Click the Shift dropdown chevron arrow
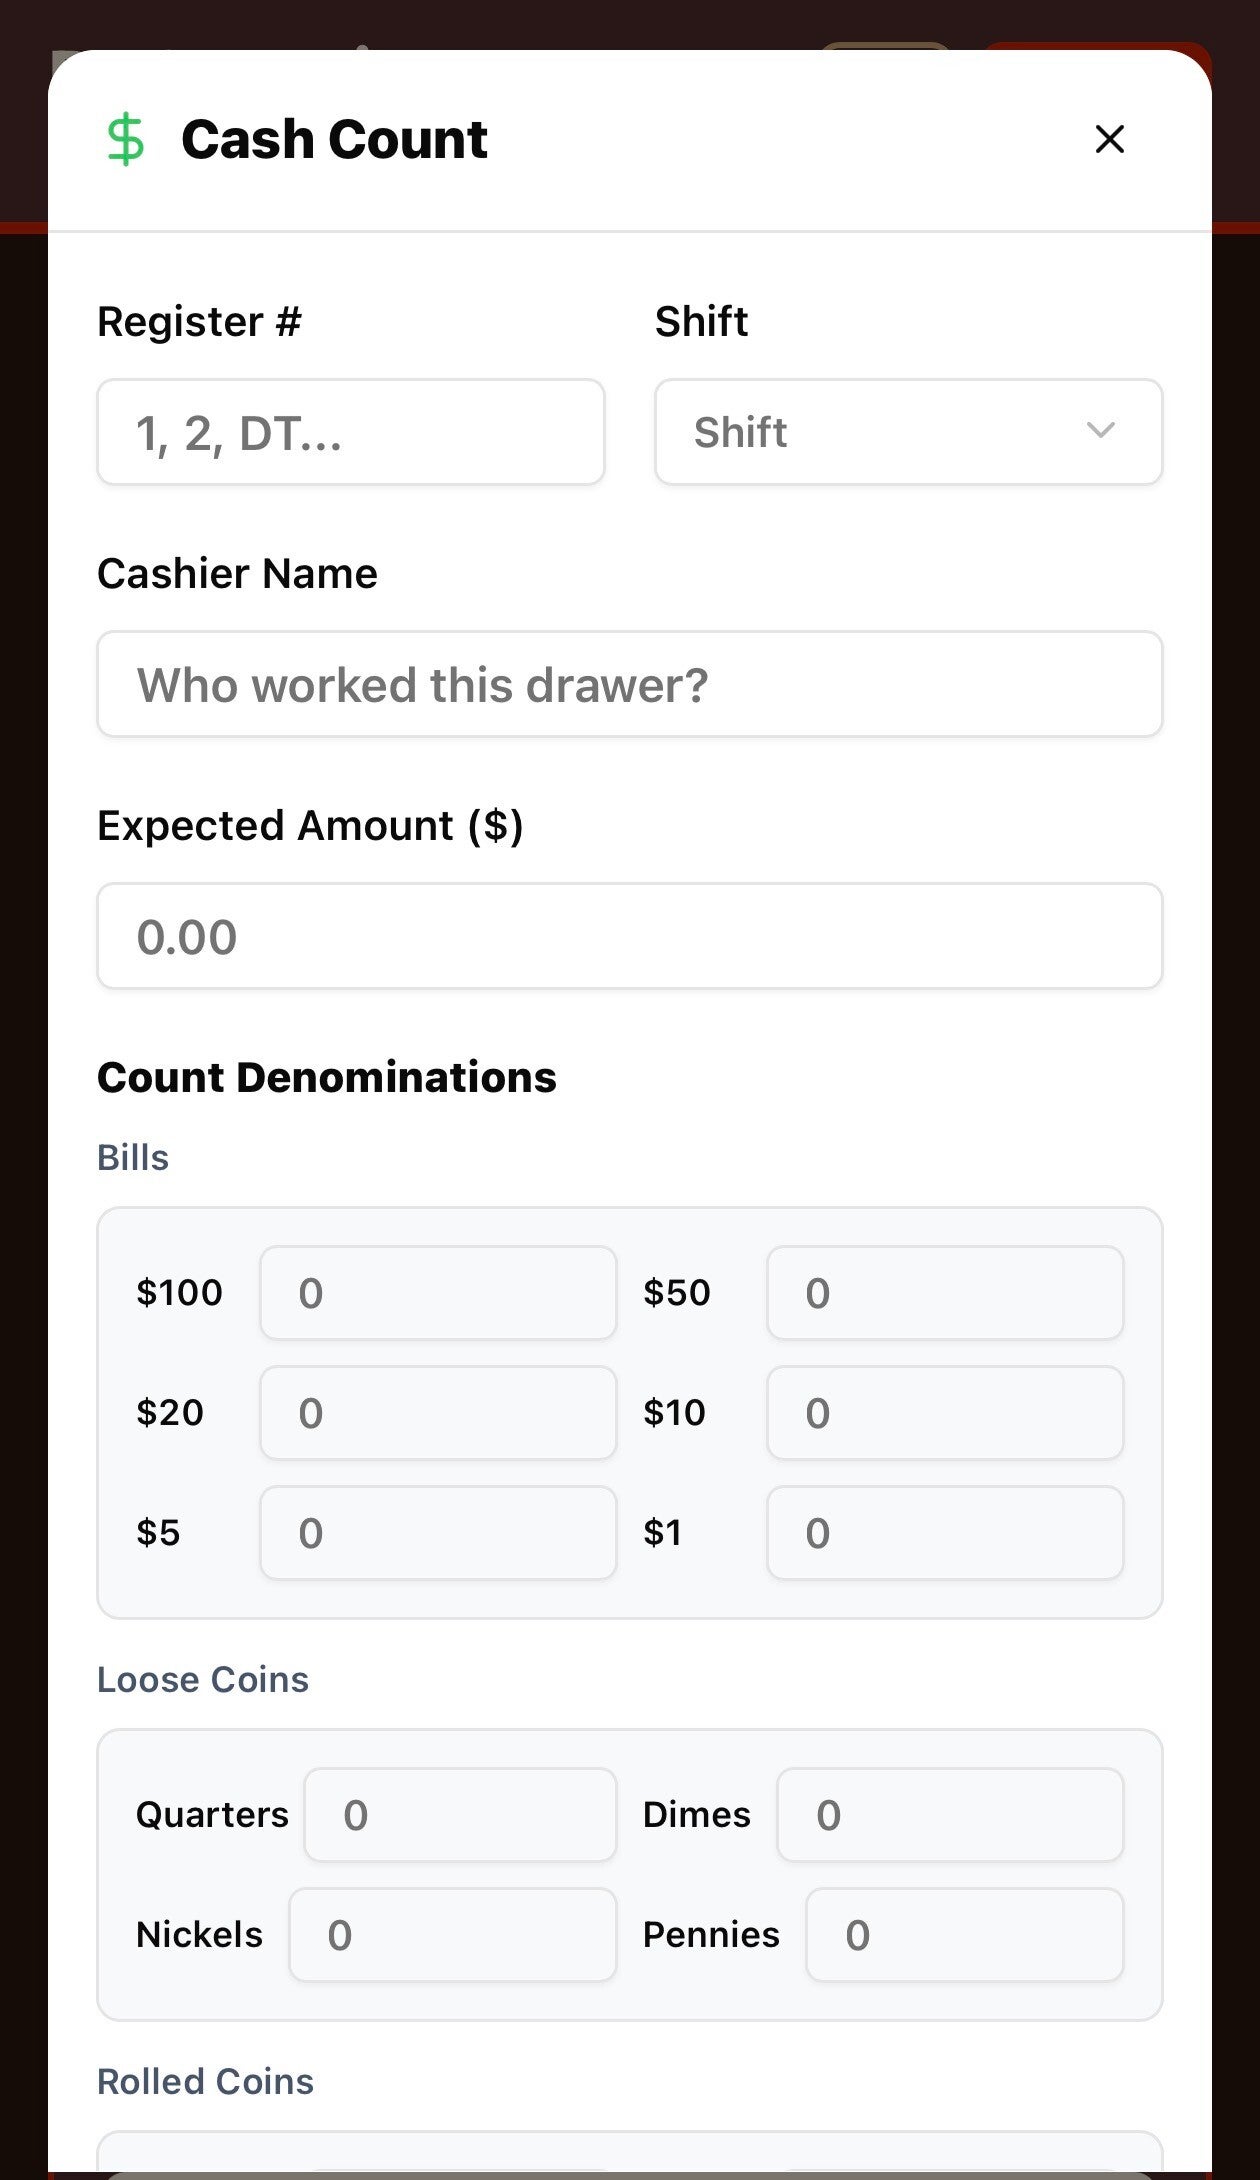 pyautogui.click(x=1100, y=431)
